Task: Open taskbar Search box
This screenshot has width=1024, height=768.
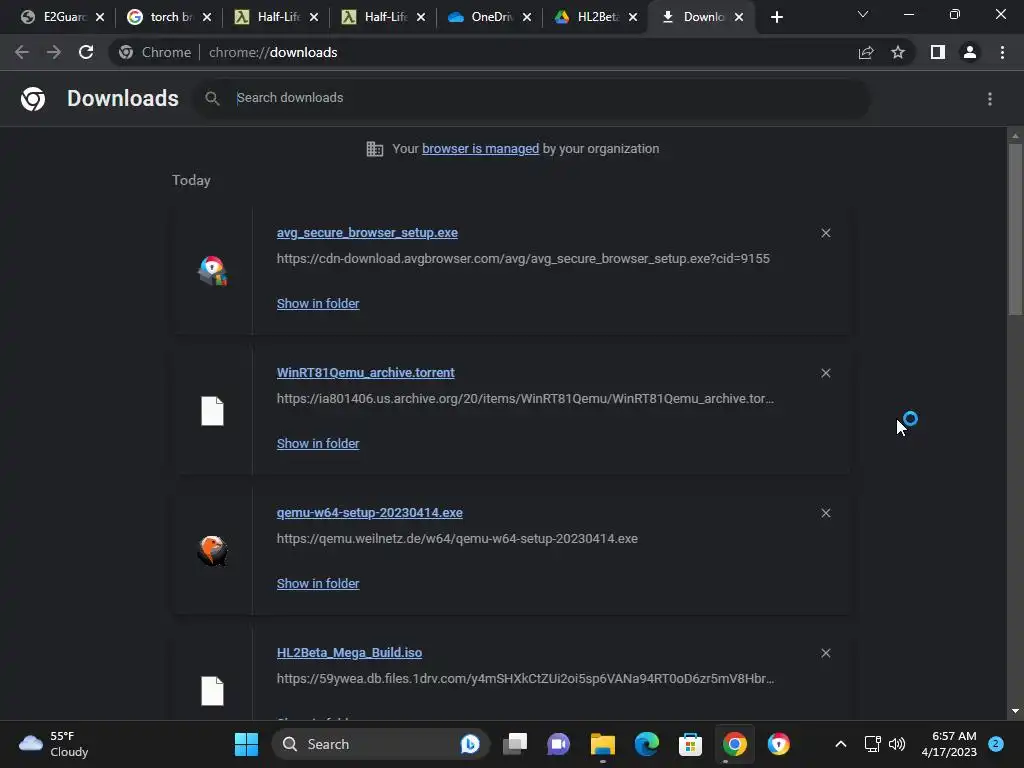Action: tap(381, 744)
